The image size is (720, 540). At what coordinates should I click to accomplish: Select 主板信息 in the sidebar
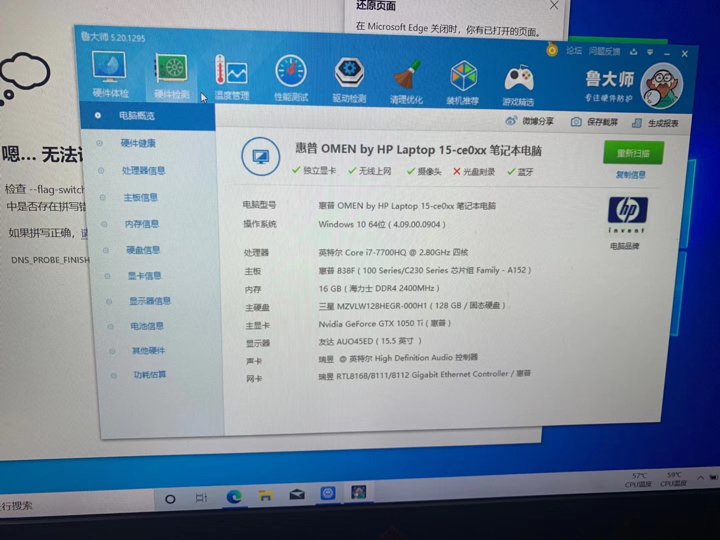140,197
